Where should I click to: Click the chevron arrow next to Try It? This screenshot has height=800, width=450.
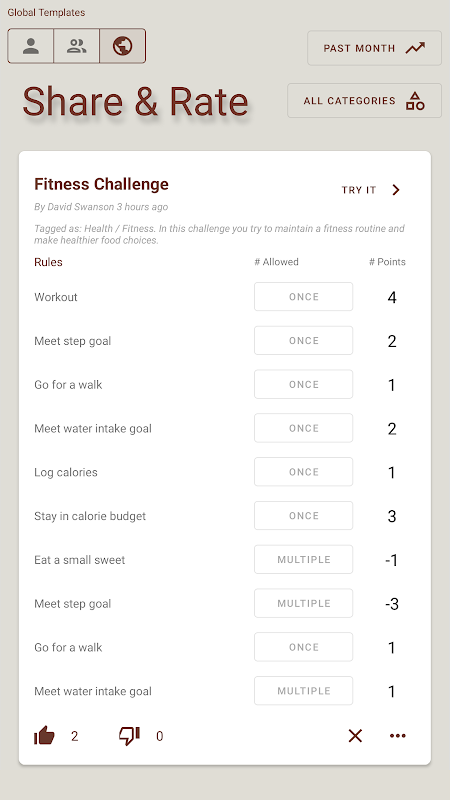pyautogui.click(x=396, y=190)
